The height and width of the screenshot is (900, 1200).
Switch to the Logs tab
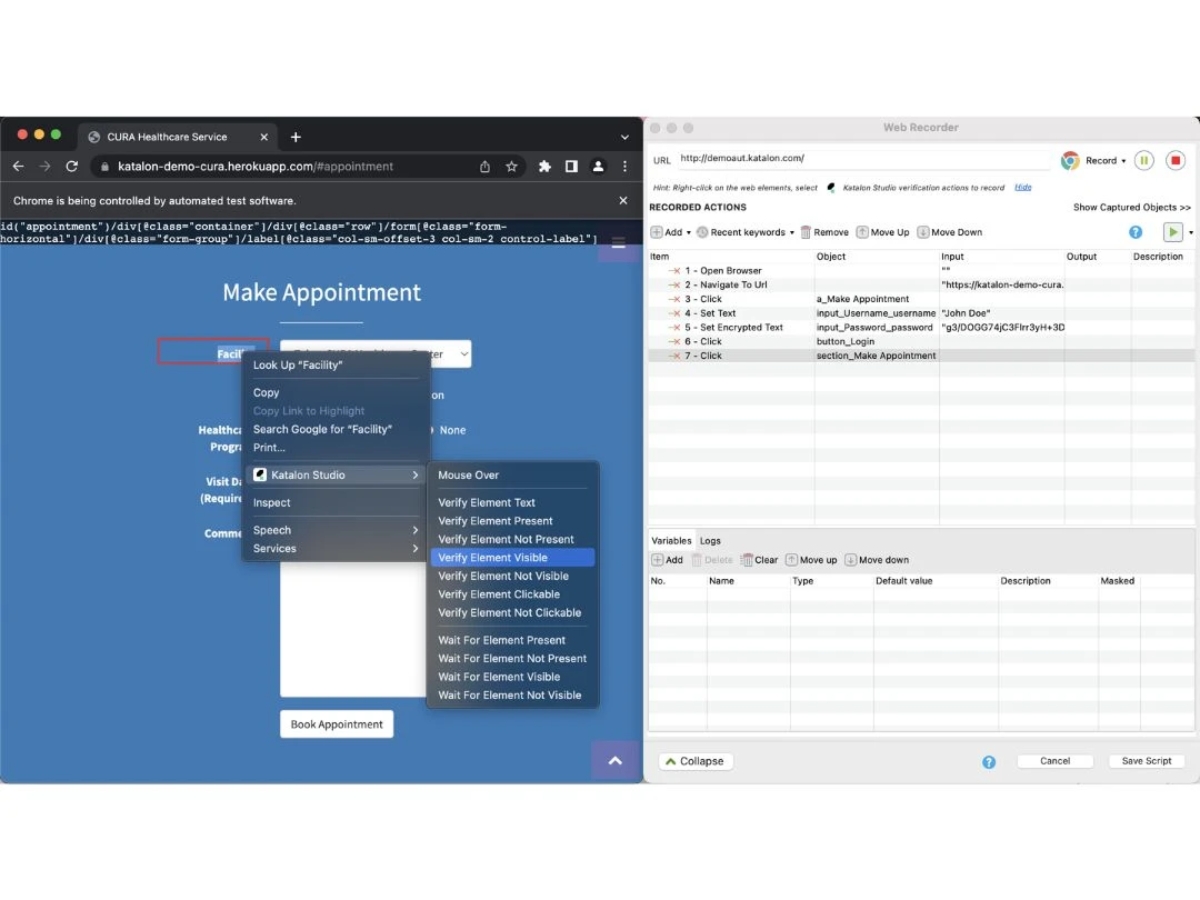tap(710, 541)
